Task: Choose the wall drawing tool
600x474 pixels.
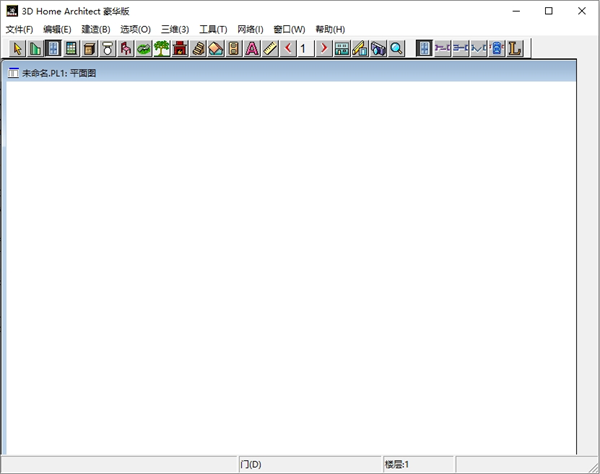Action: [x=35, y=48]
